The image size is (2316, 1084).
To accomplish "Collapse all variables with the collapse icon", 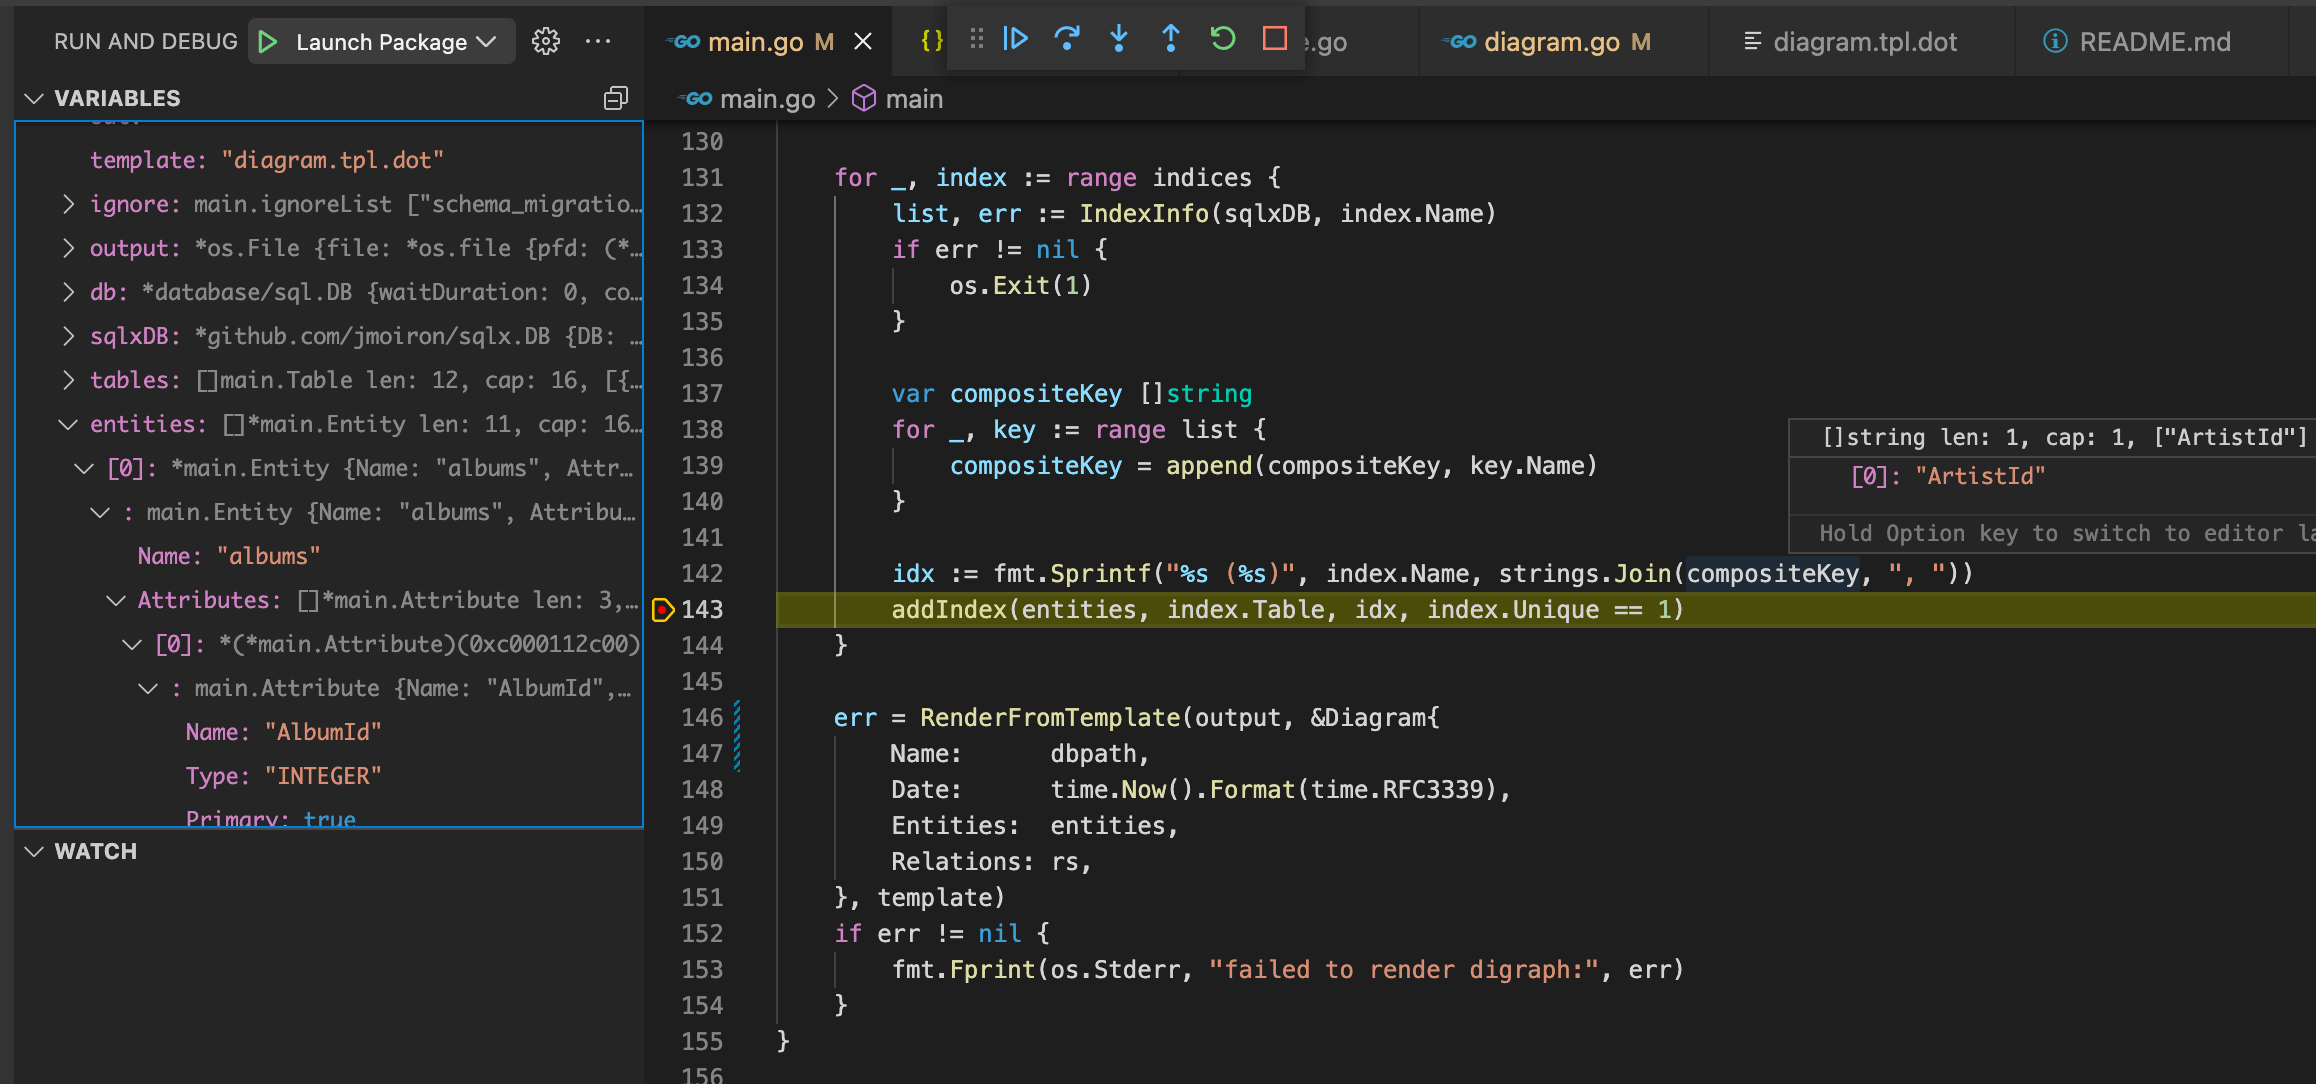I will pos(616,98).
